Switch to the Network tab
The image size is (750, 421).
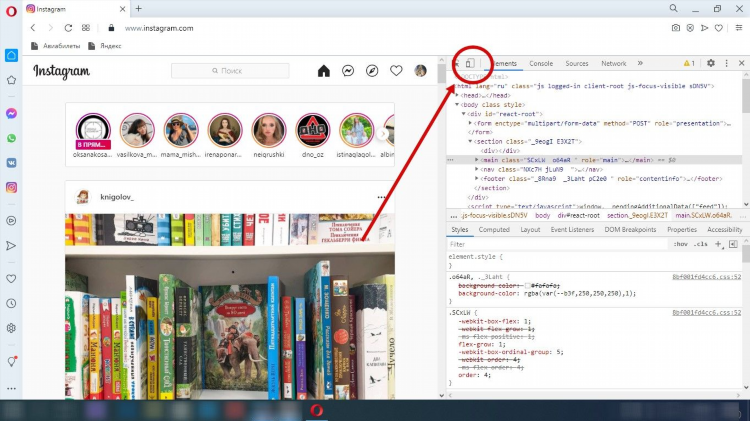pos(614,63)
